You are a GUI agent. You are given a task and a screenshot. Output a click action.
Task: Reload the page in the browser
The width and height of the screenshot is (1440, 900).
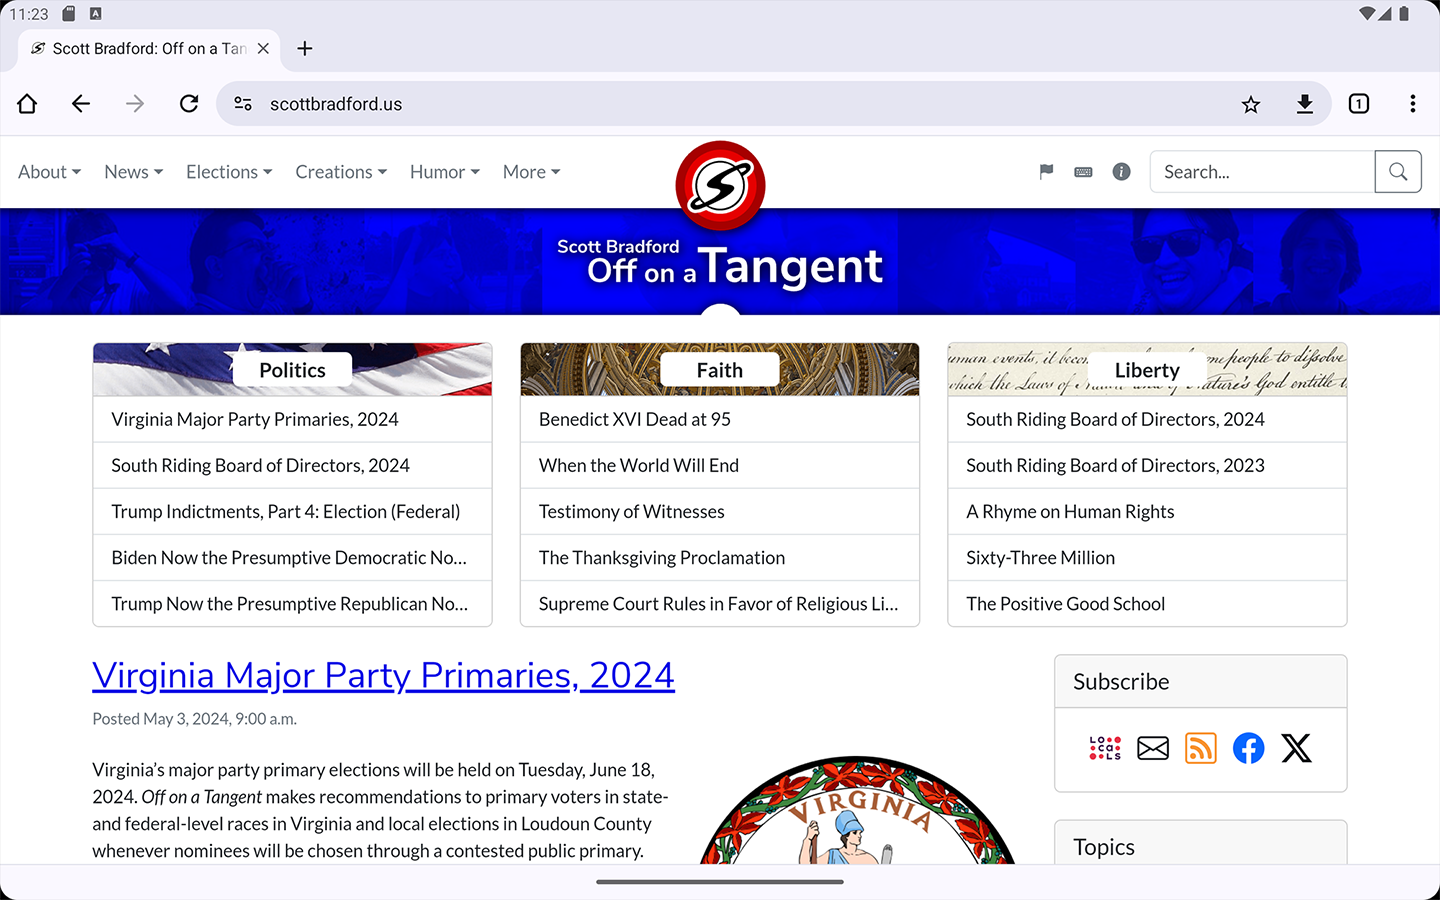coord(189,104)
